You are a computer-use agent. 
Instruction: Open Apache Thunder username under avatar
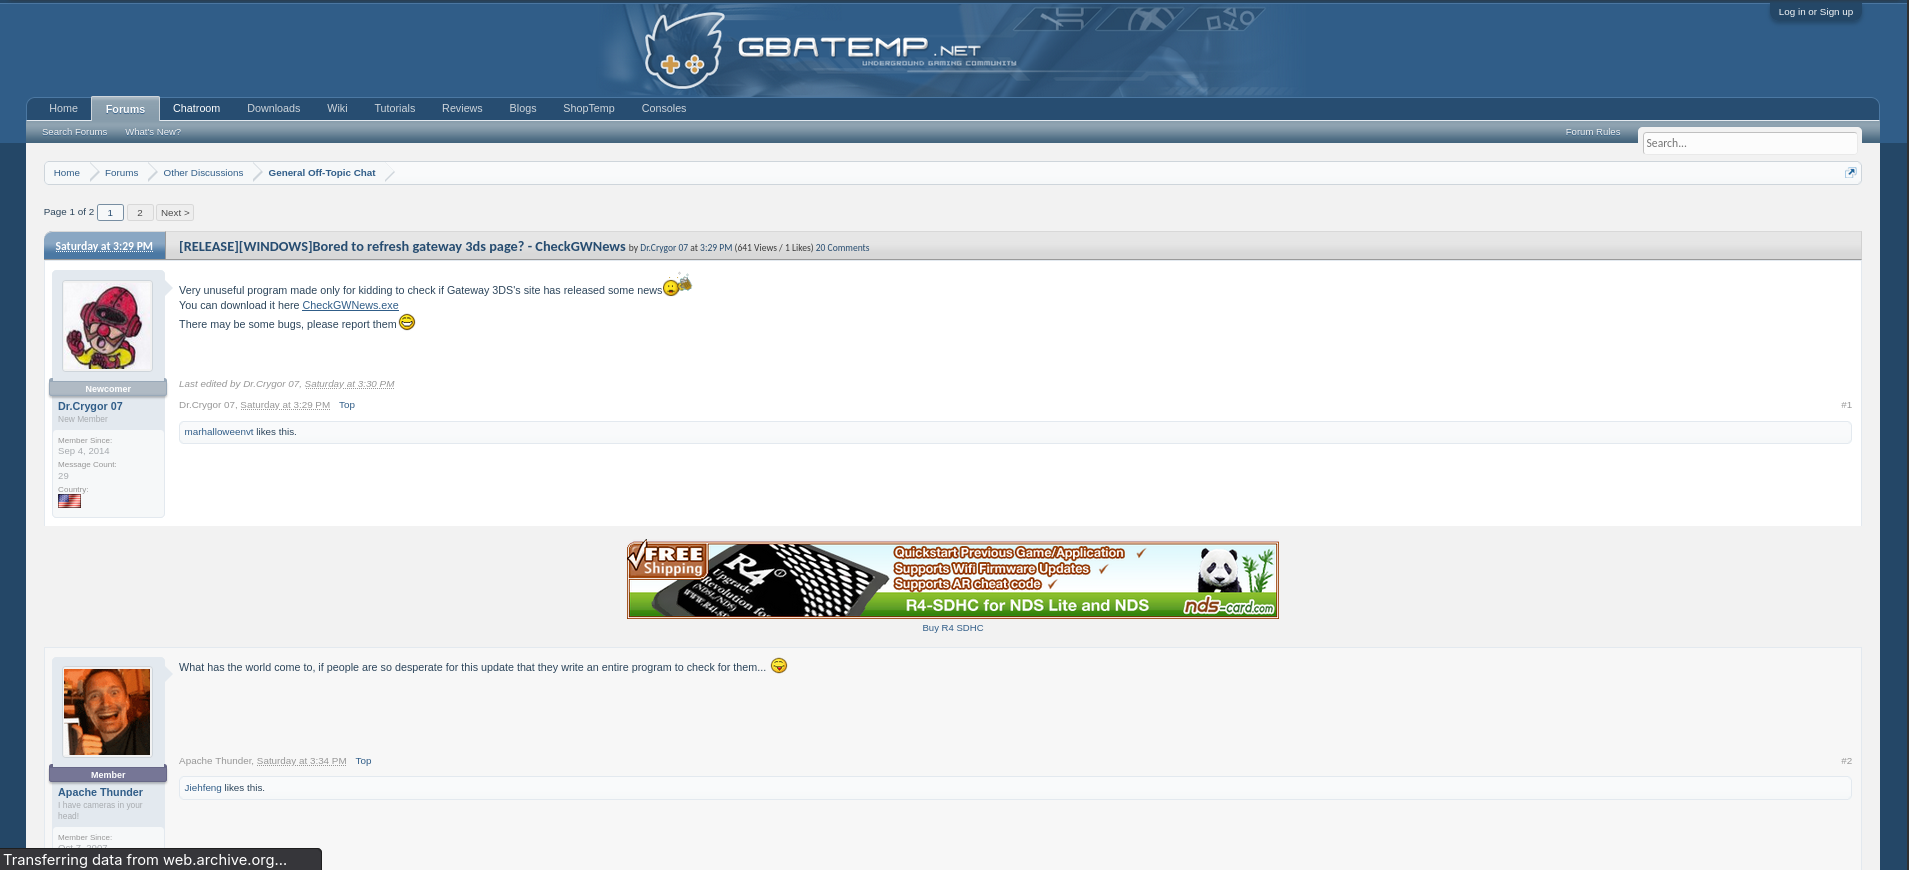[x=100, y=792]
